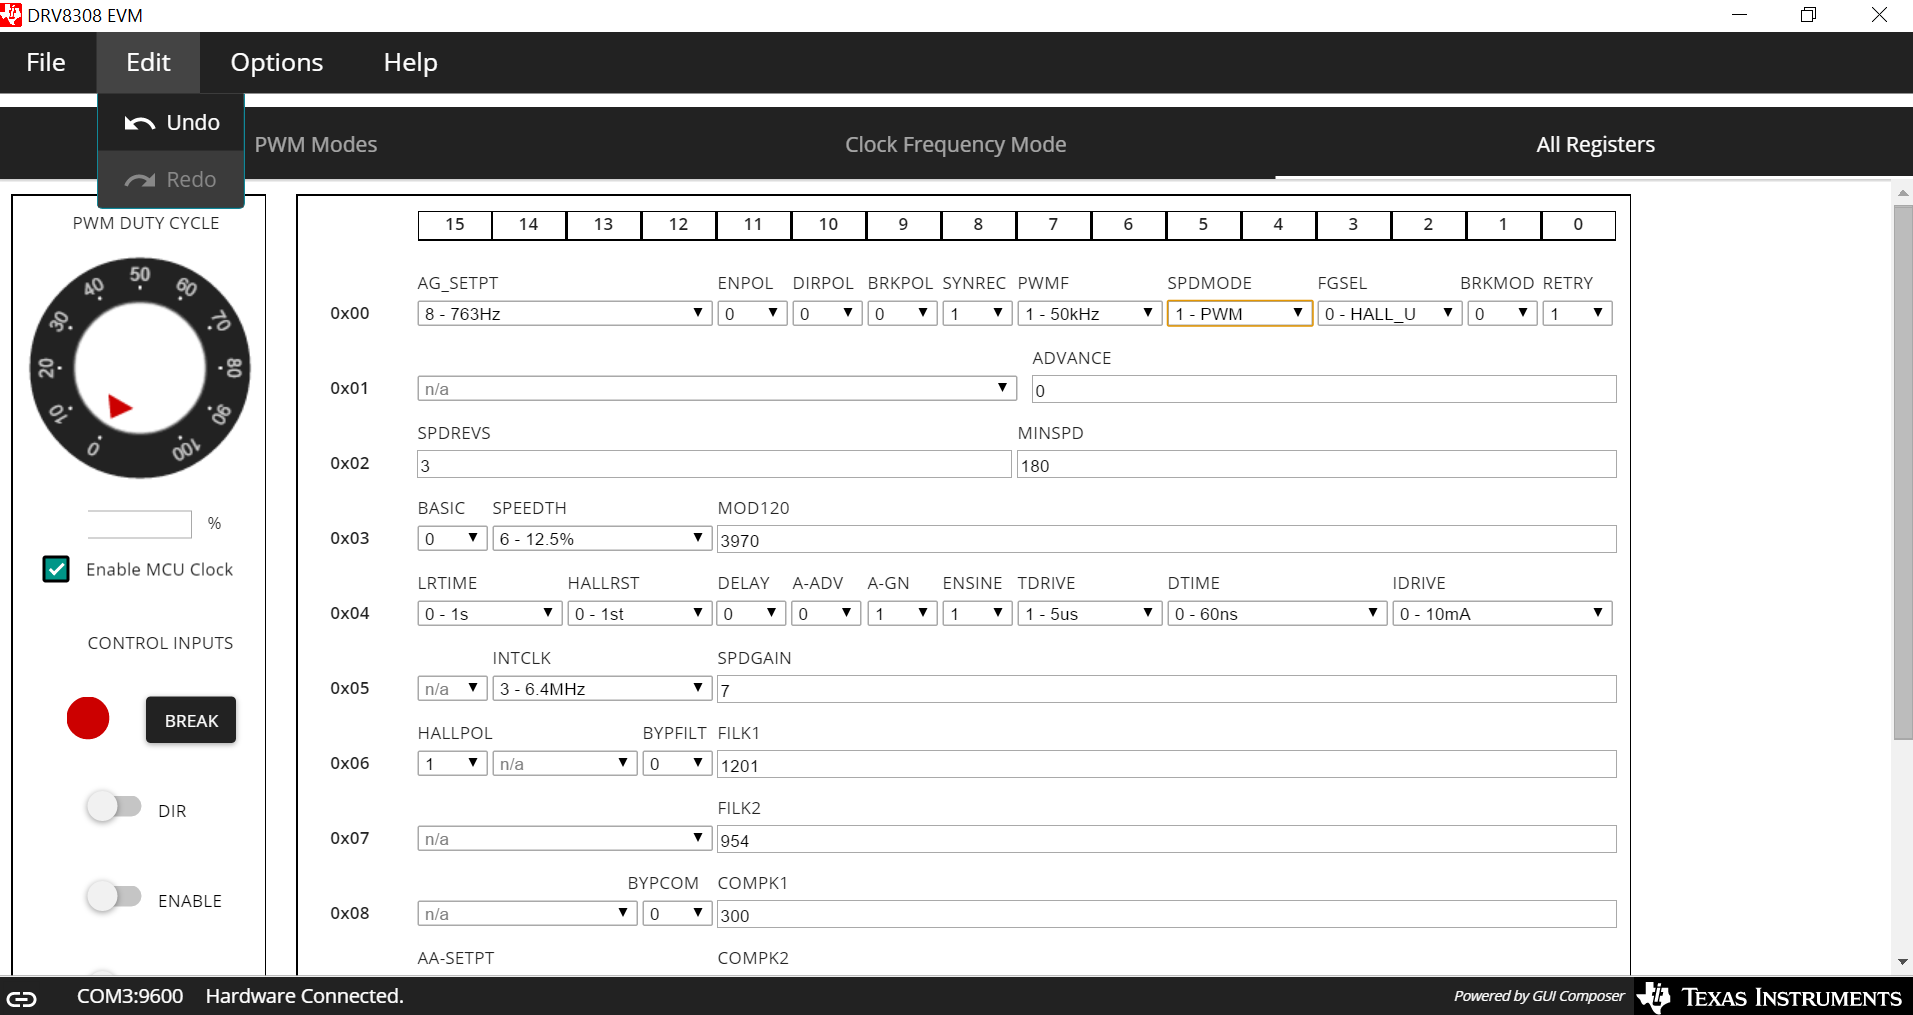Open the BYPFILT dropdown
This screenshot has width=1913, height=1015.
coord(677,763)
